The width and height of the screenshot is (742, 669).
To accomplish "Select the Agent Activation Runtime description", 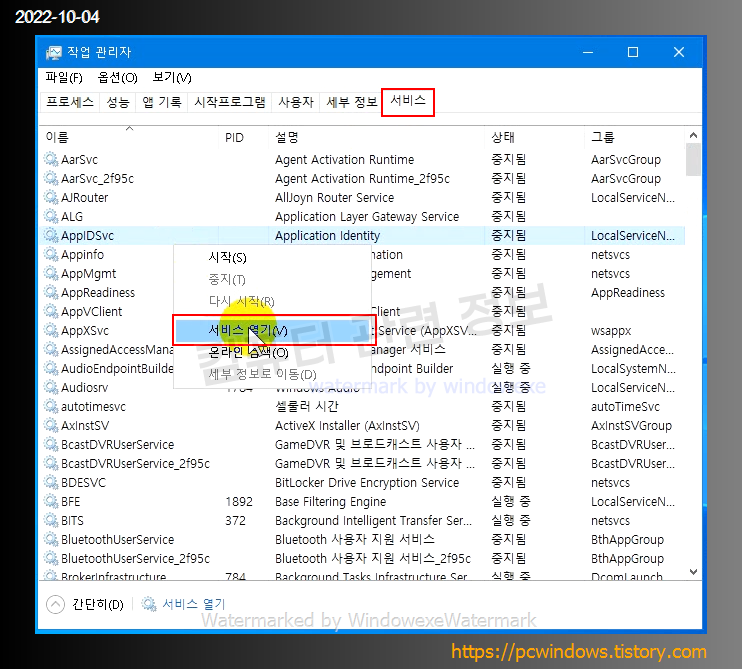I will coord(344,159).
